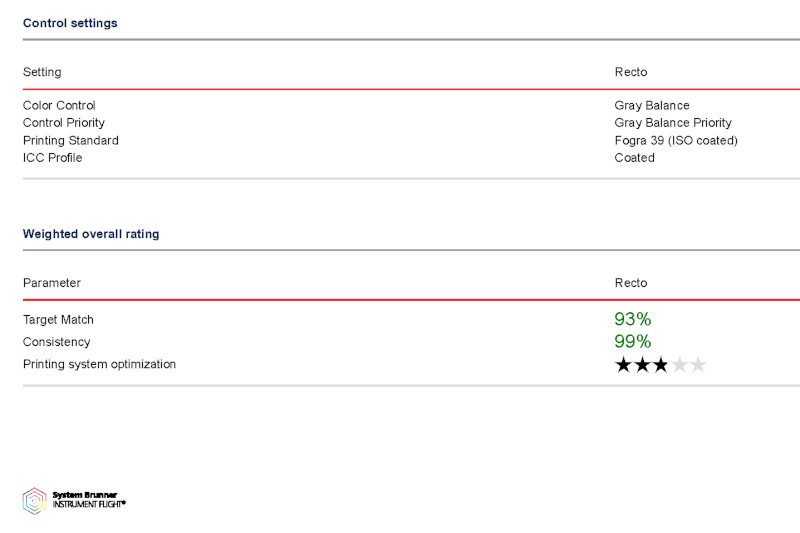Select the 93% Target Match value
The image size is (800, 533).
(x=632, y=319)
